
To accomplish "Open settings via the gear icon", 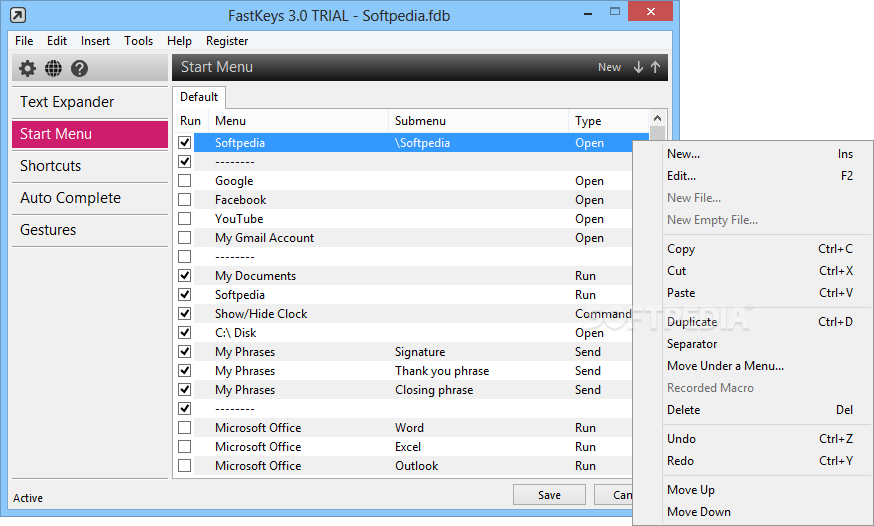I will pos(27,69).
